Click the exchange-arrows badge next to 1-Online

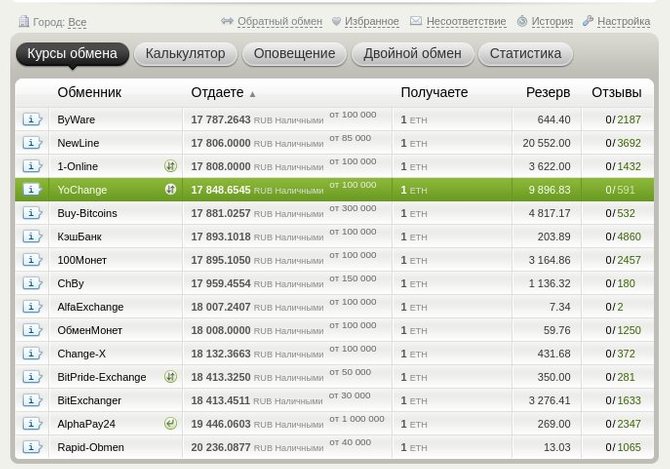coord(170,166)
